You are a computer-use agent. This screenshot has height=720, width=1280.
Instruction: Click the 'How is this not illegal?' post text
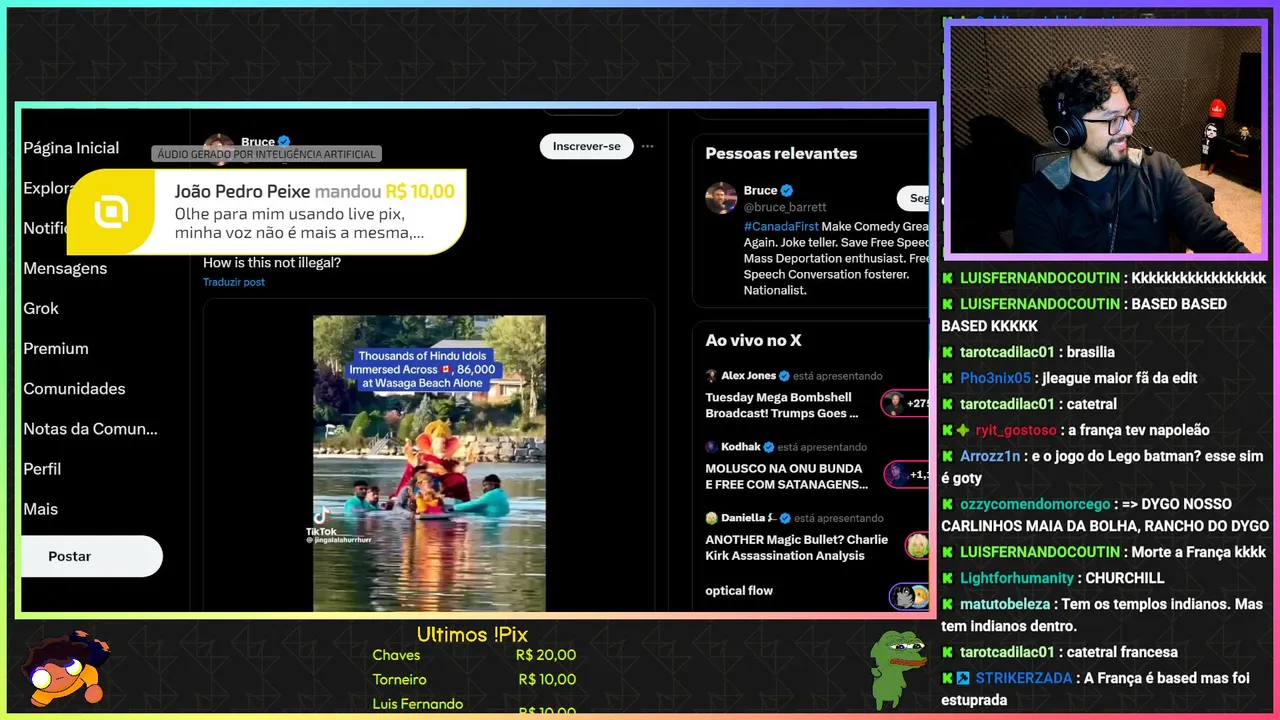(272, 263)
